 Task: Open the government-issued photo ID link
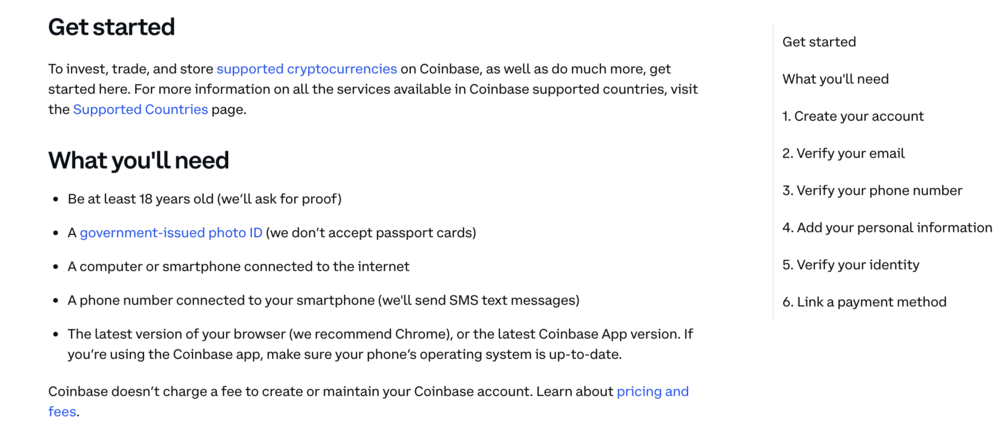171,233
